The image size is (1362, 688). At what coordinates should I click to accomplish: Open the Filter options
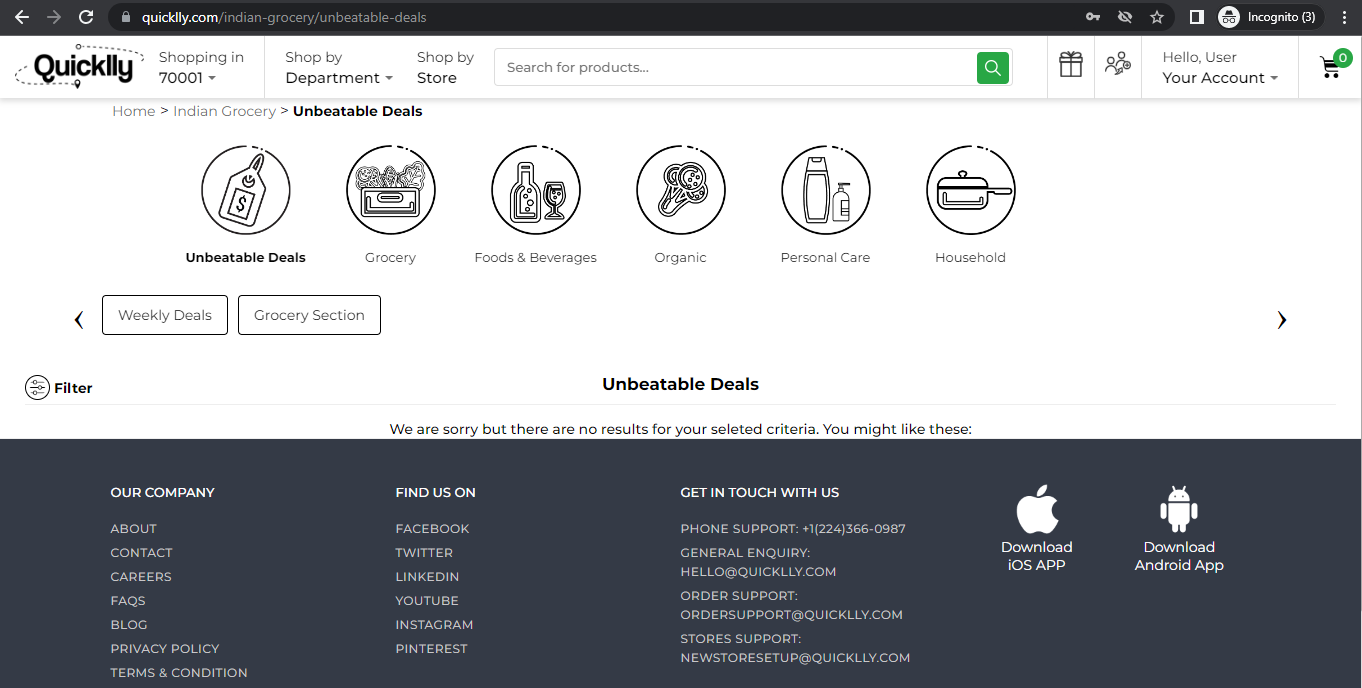[59, 388]
